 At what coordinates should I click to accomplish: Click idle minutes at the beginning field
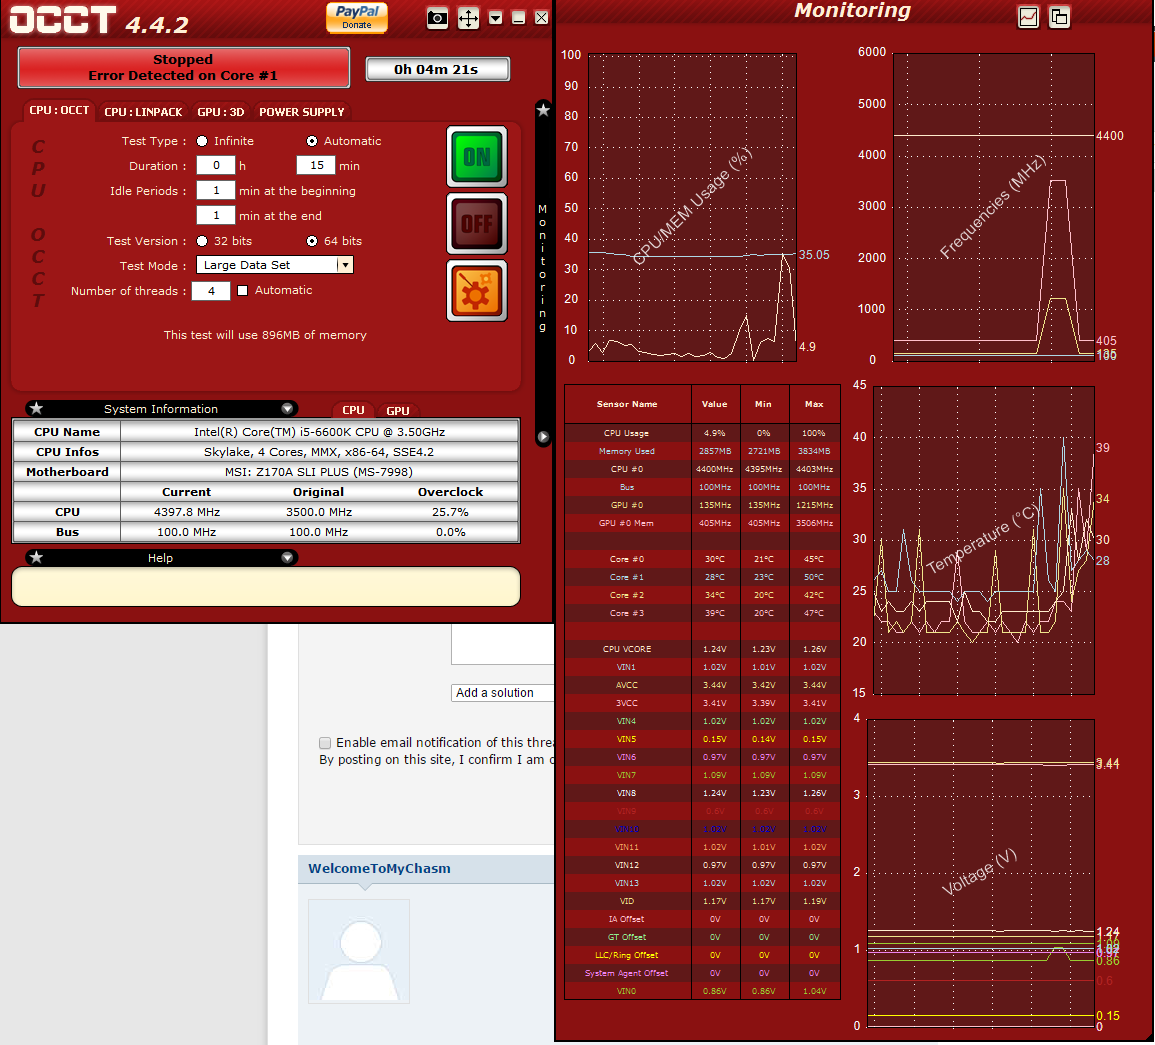[x=216, y=191]
